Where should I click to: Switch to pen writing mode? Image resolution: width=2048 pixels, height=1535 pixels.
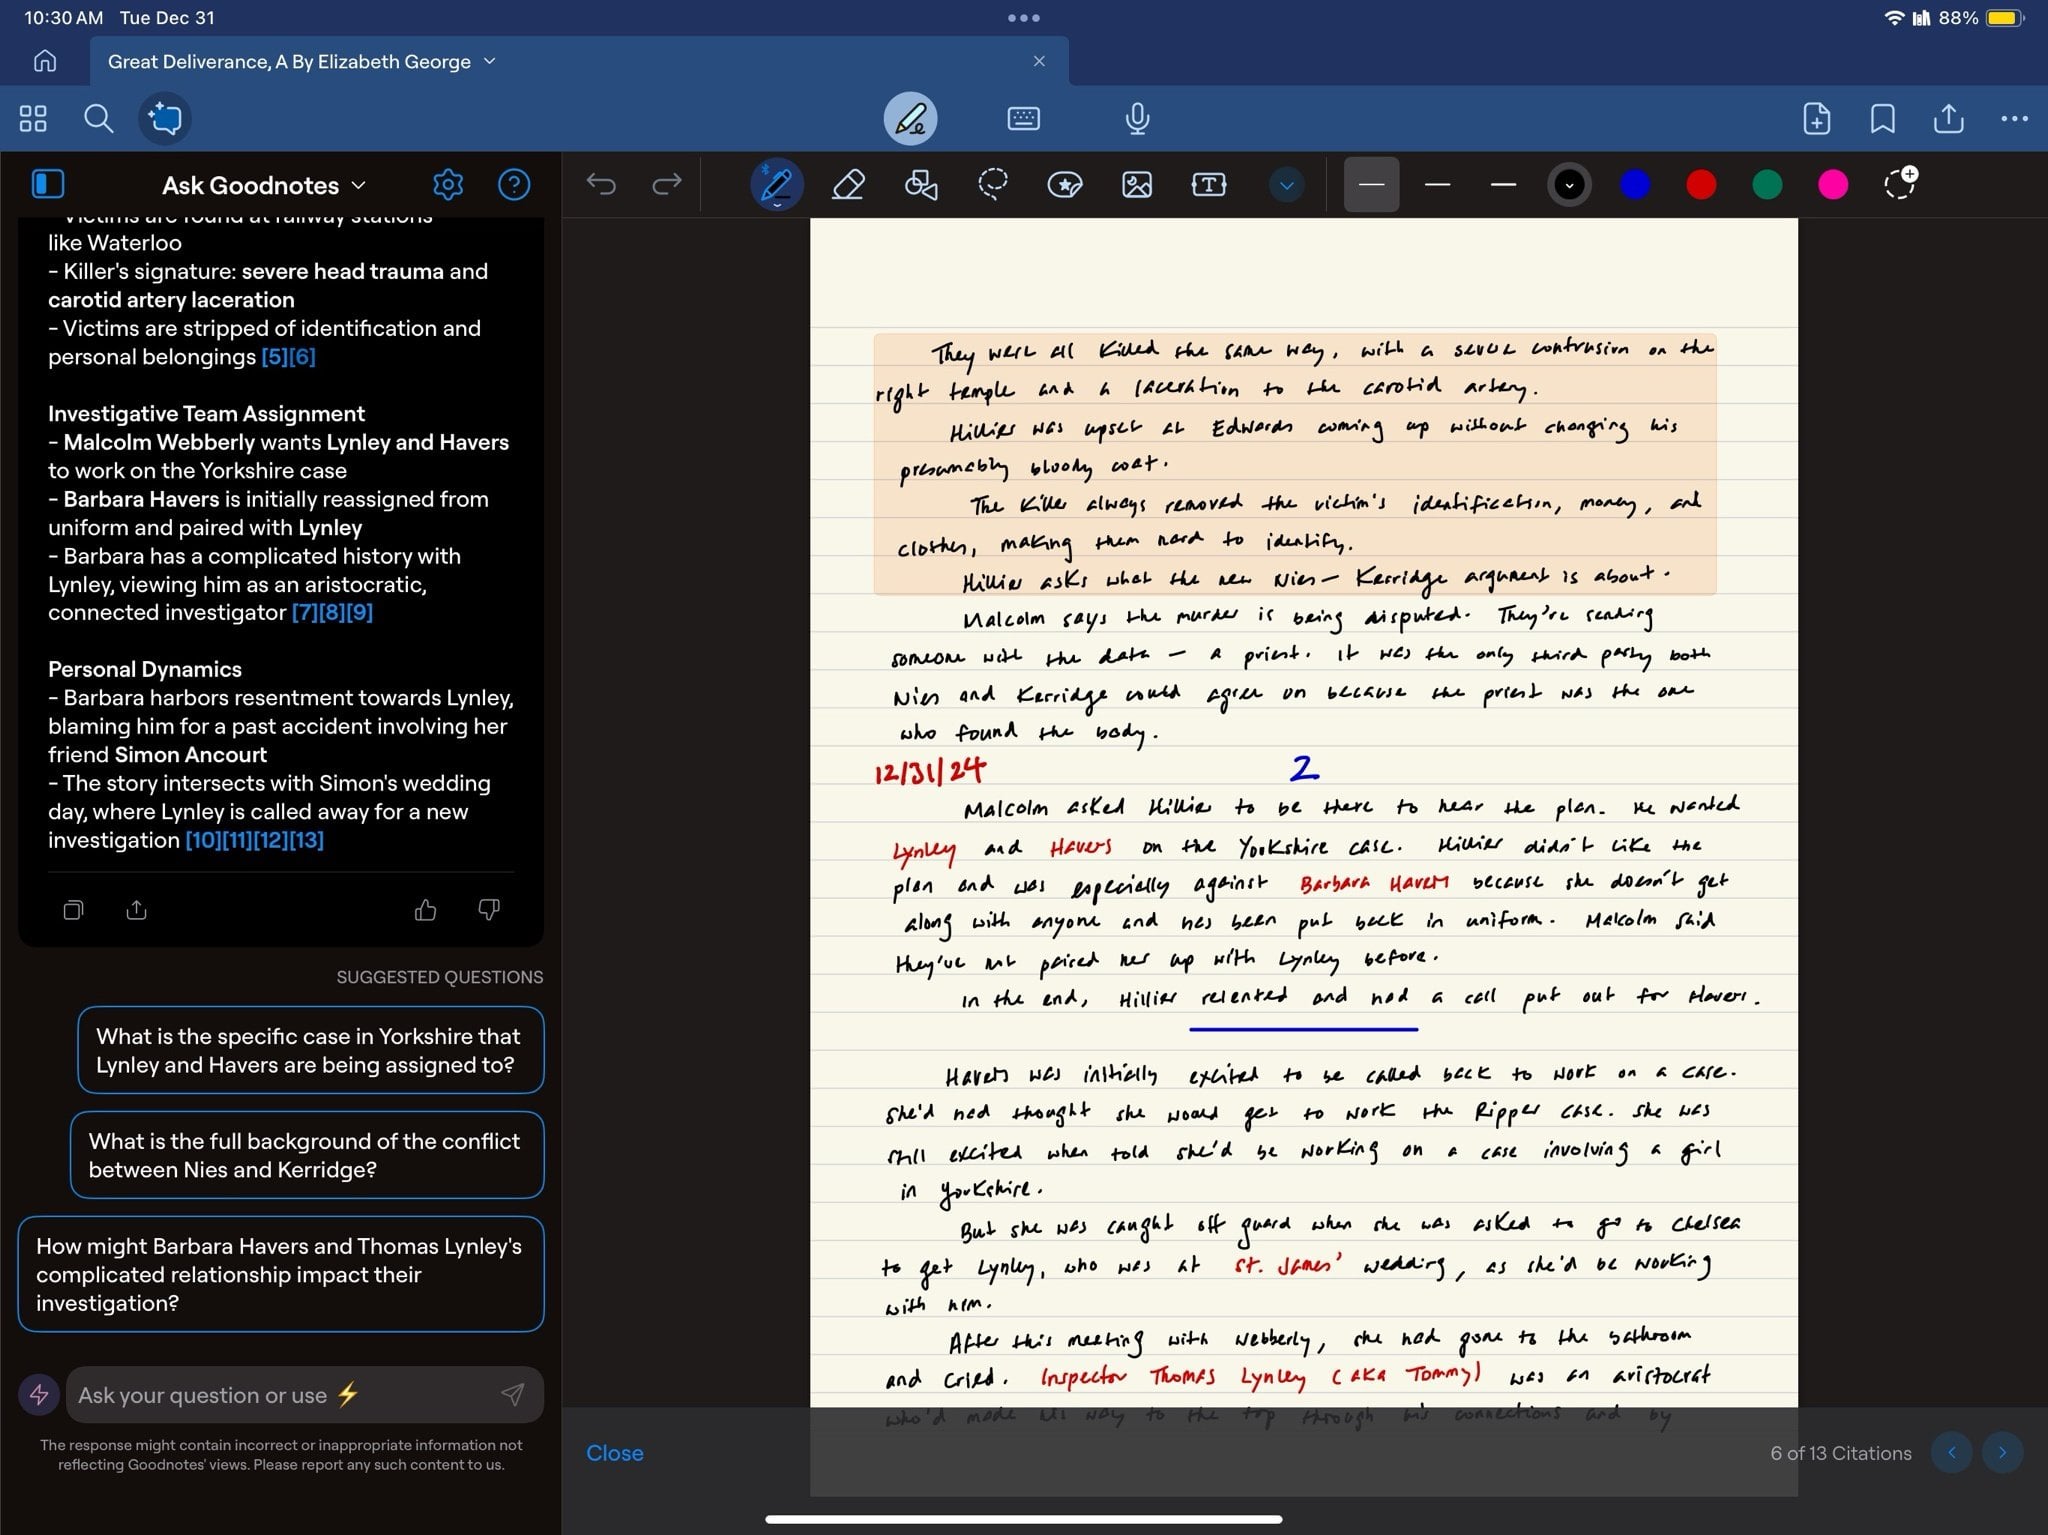910,119
